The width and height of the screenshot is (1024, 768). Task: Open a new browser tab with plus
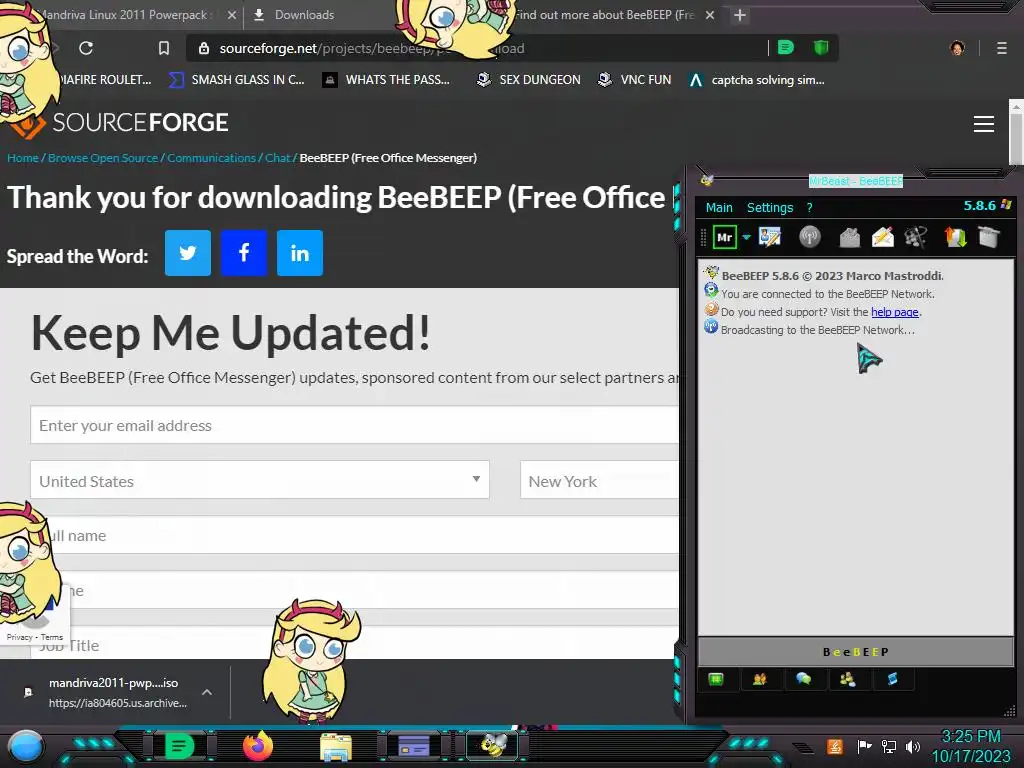pyautogui.click(x=740, y=14)
